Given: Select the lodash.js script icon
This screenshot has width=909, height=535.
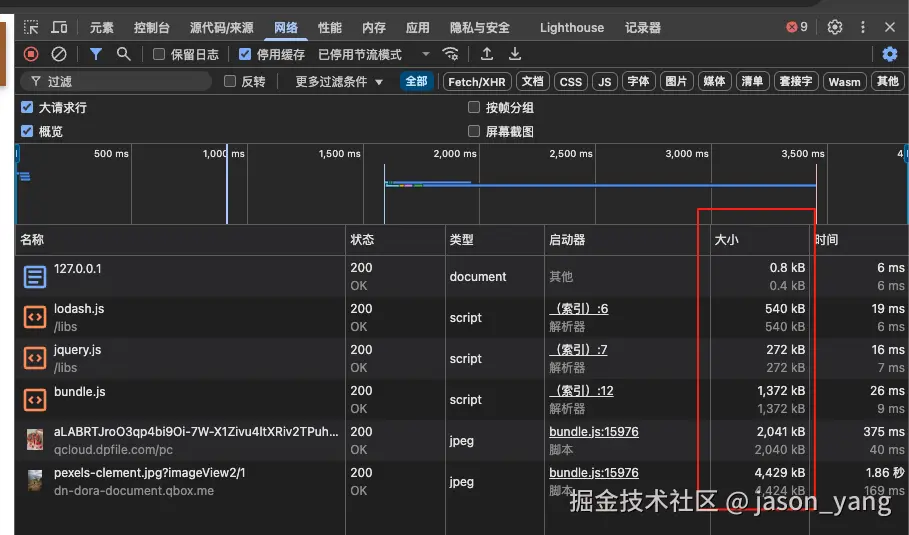Looking at the screenshot, I should tap(35, 318).
